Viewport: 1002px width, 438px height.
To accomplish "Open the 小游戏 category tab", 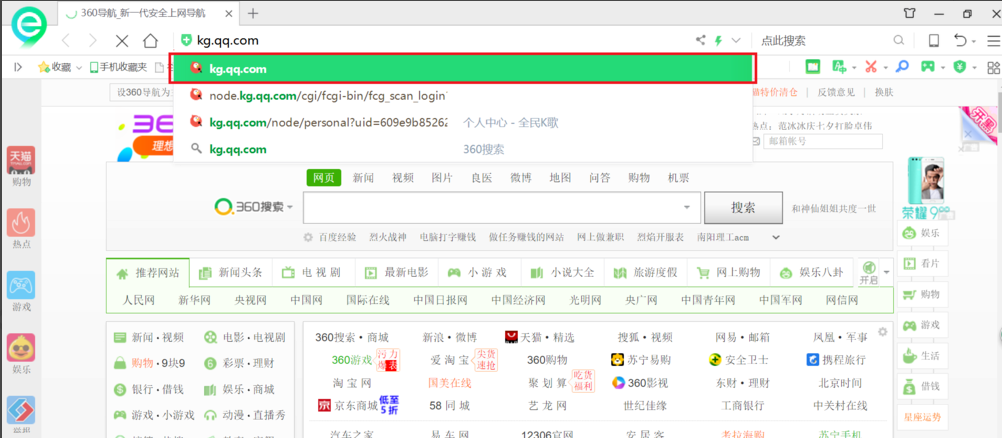I will tap(479, 273).
